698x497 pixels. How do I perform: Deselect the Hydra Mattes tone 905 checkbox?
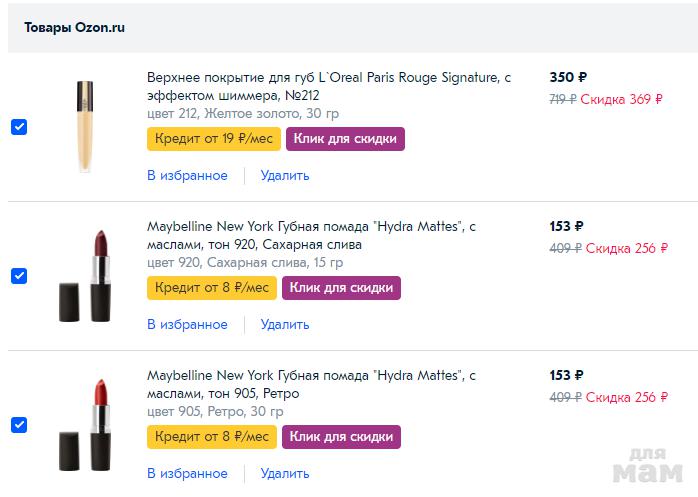coord(19,425)
